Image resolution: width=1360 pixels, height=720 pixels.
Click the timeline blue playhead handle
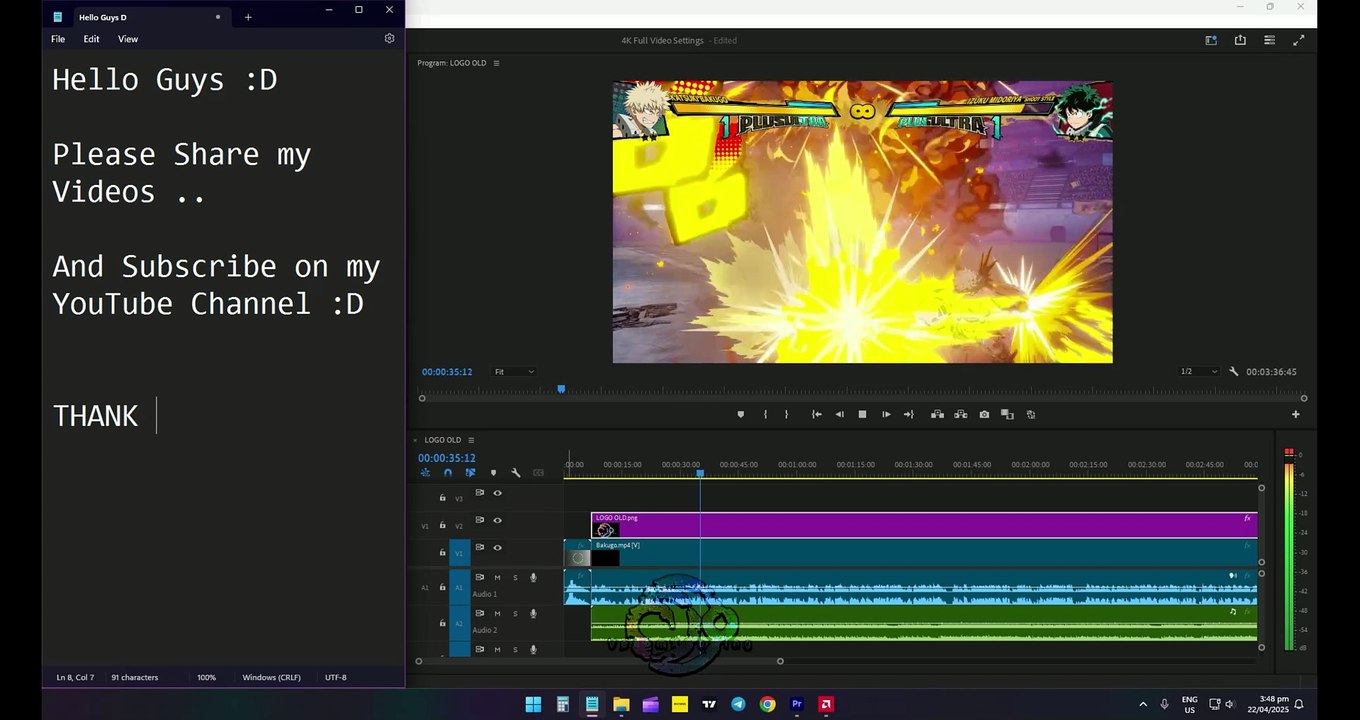pos(700,473)
